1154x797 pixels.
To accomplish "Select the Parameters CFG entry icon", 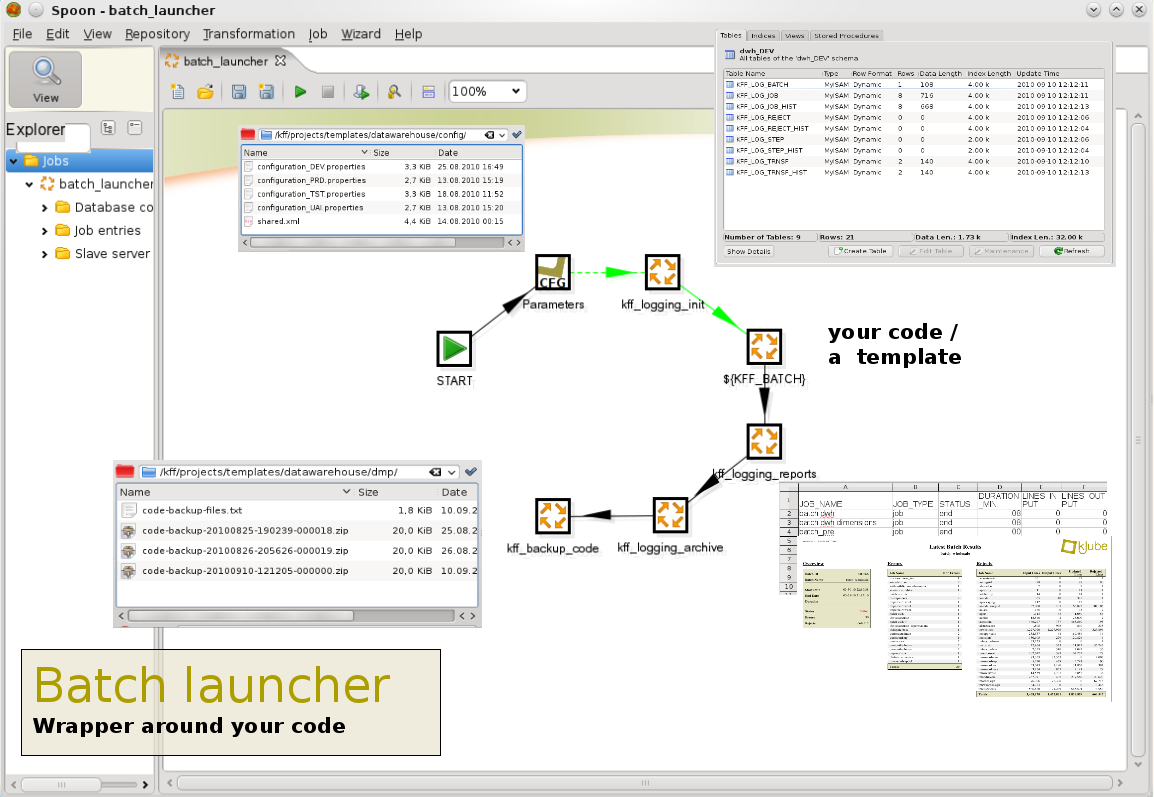I will click(x=553, y=272).
